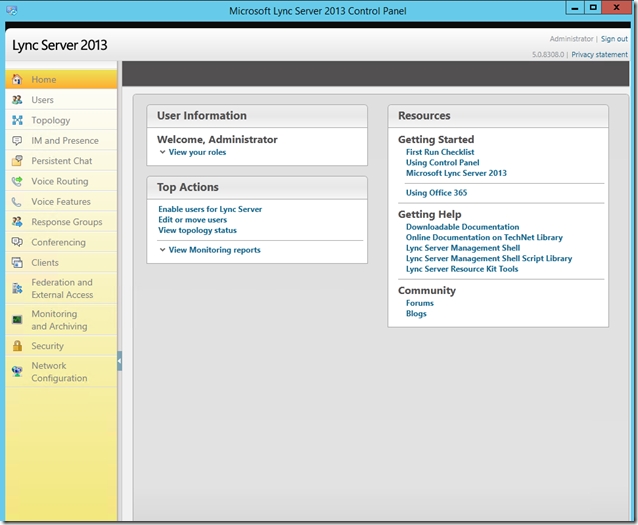Click the Clients windows icon

[x=17, y=262]
